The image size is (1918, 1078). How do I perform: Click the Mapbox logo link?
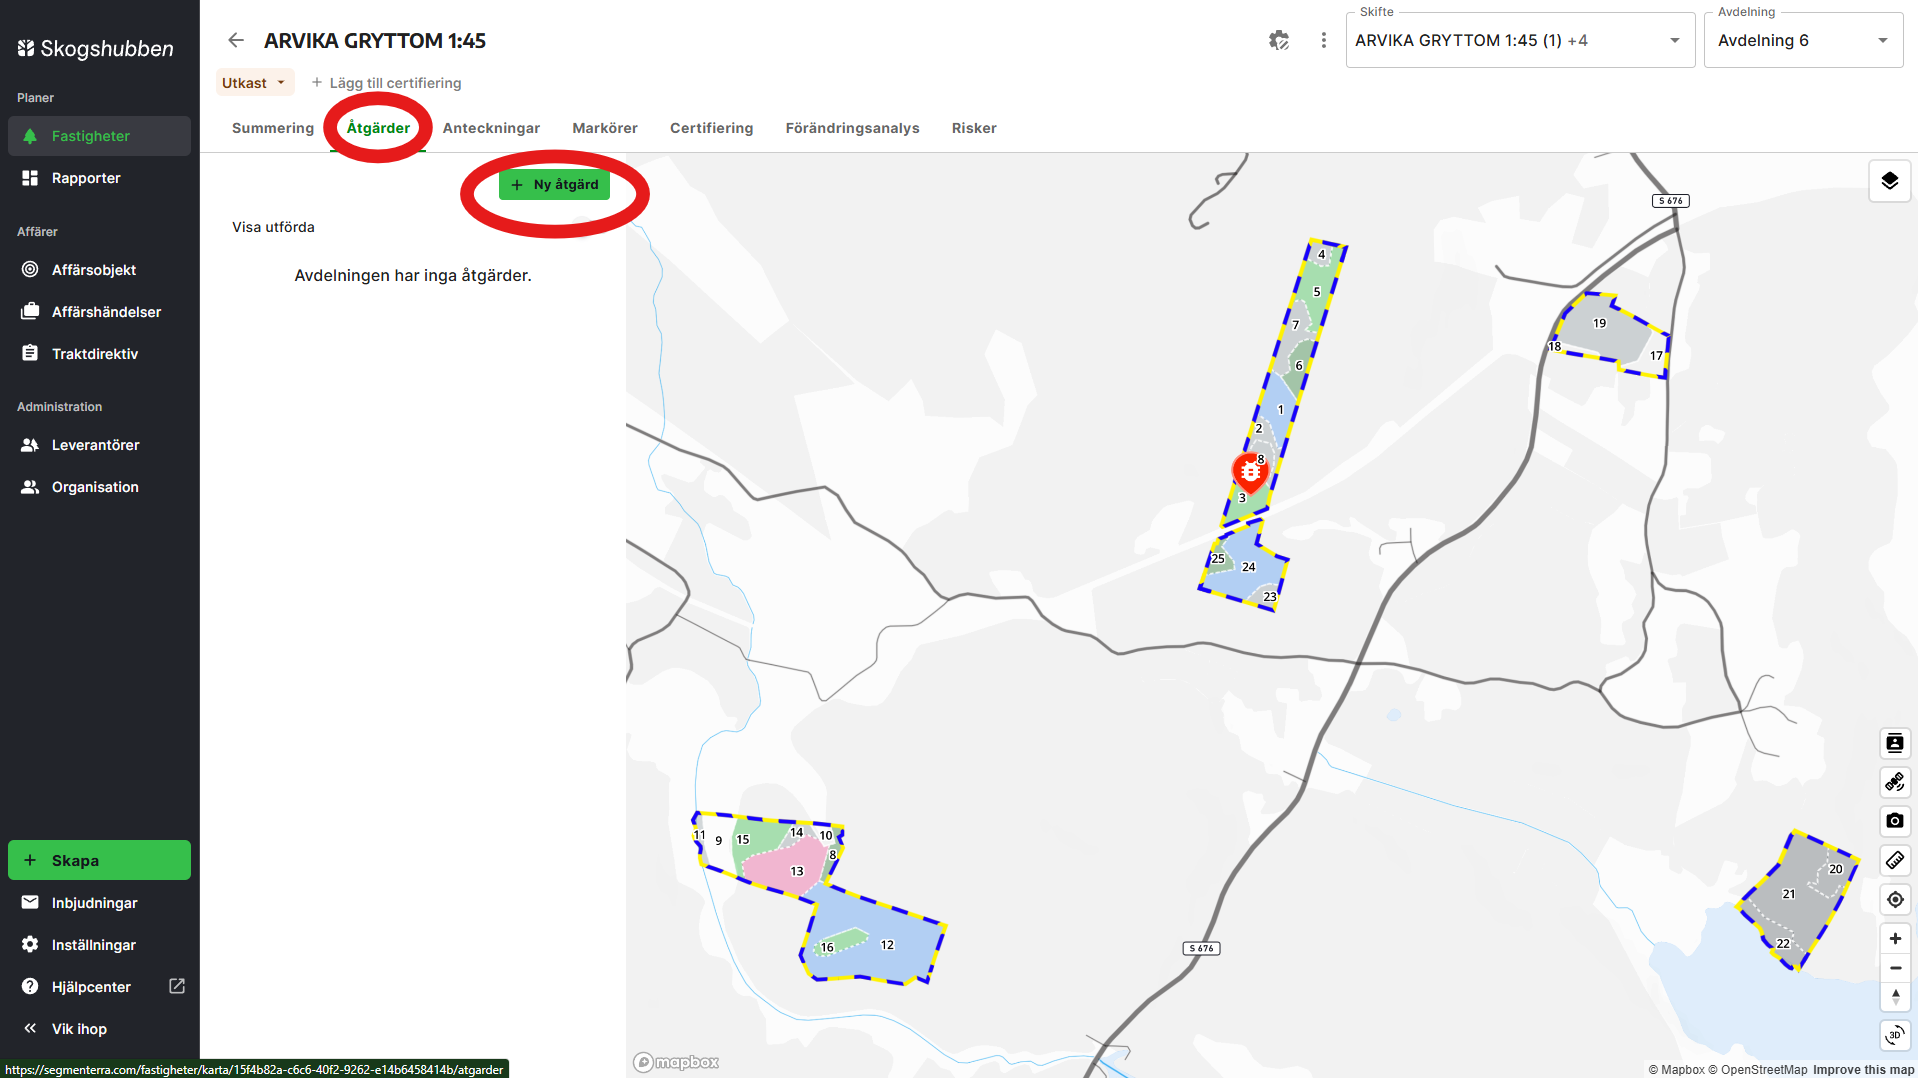[677, 1062]
